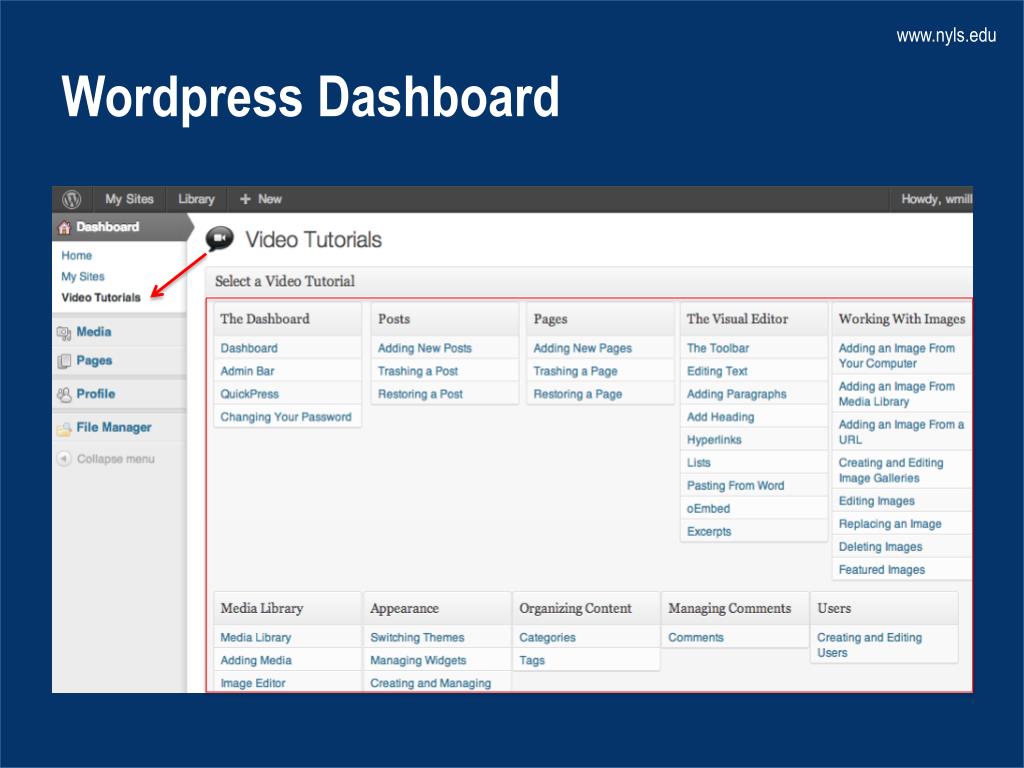Open the Excerpts tutorial
1024x768 pixels.
pos(709,531)
